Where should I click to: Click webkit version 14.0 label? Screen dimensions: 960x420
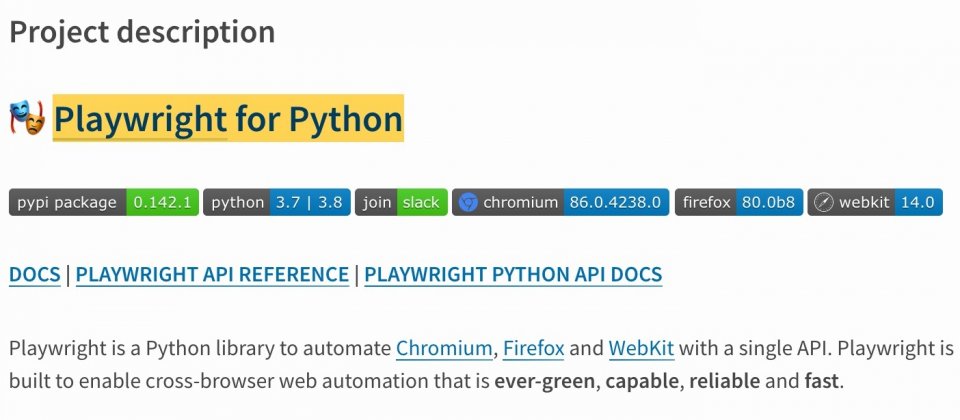tap(918, 202)
